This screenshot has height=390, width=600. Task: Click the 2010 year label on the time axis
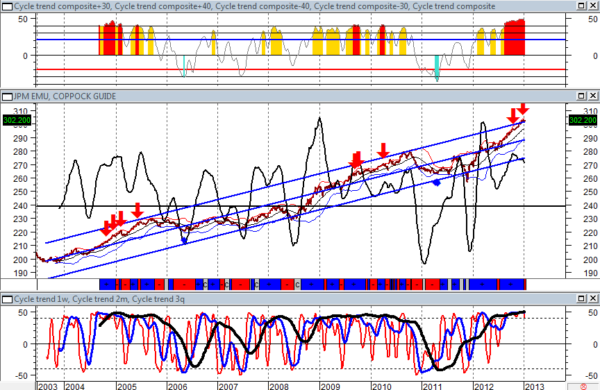click(382, 386)
